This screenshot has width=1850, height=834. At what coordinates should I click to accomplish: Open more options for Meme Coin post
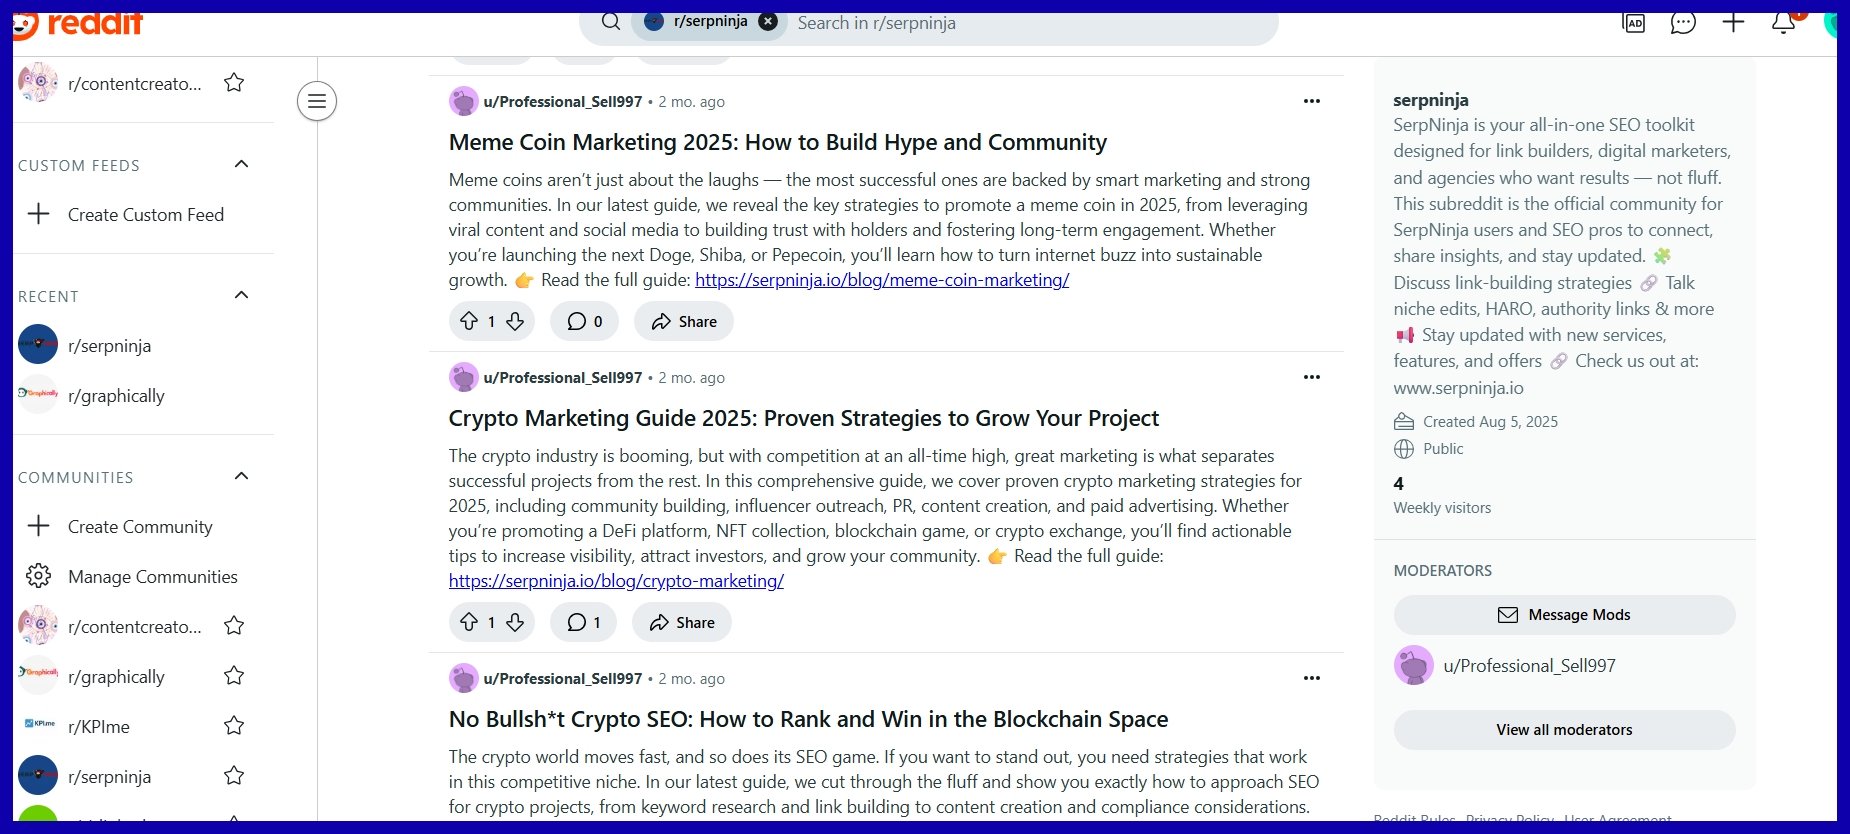point(1311,101)
